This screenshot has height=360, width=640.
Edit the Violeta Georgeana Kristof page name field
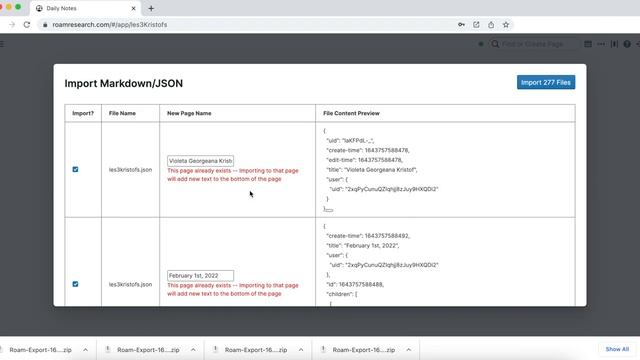pos(200,161)
